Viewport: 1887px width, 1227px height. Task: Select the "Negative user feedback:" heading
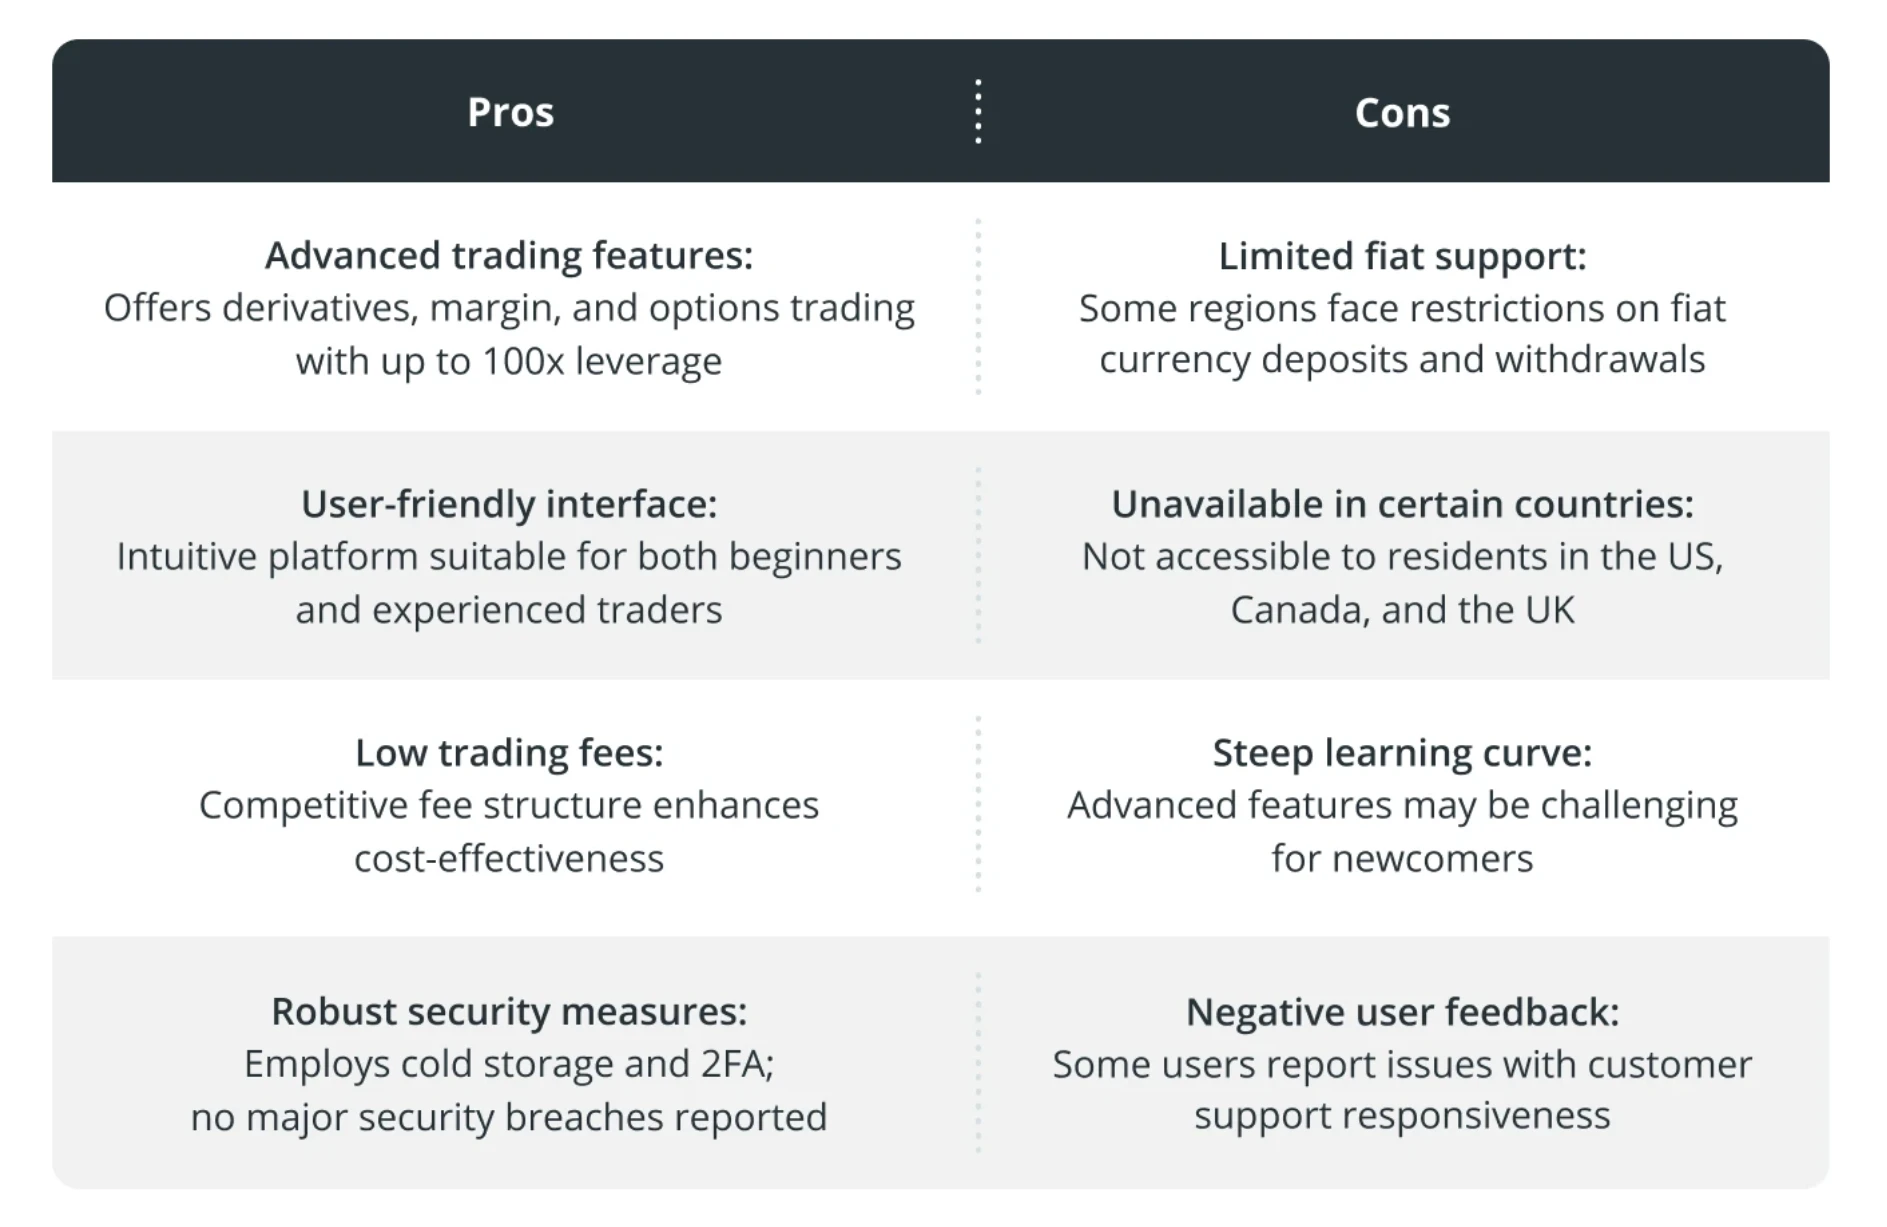pyautogui.click(x=1402, y=1012)
